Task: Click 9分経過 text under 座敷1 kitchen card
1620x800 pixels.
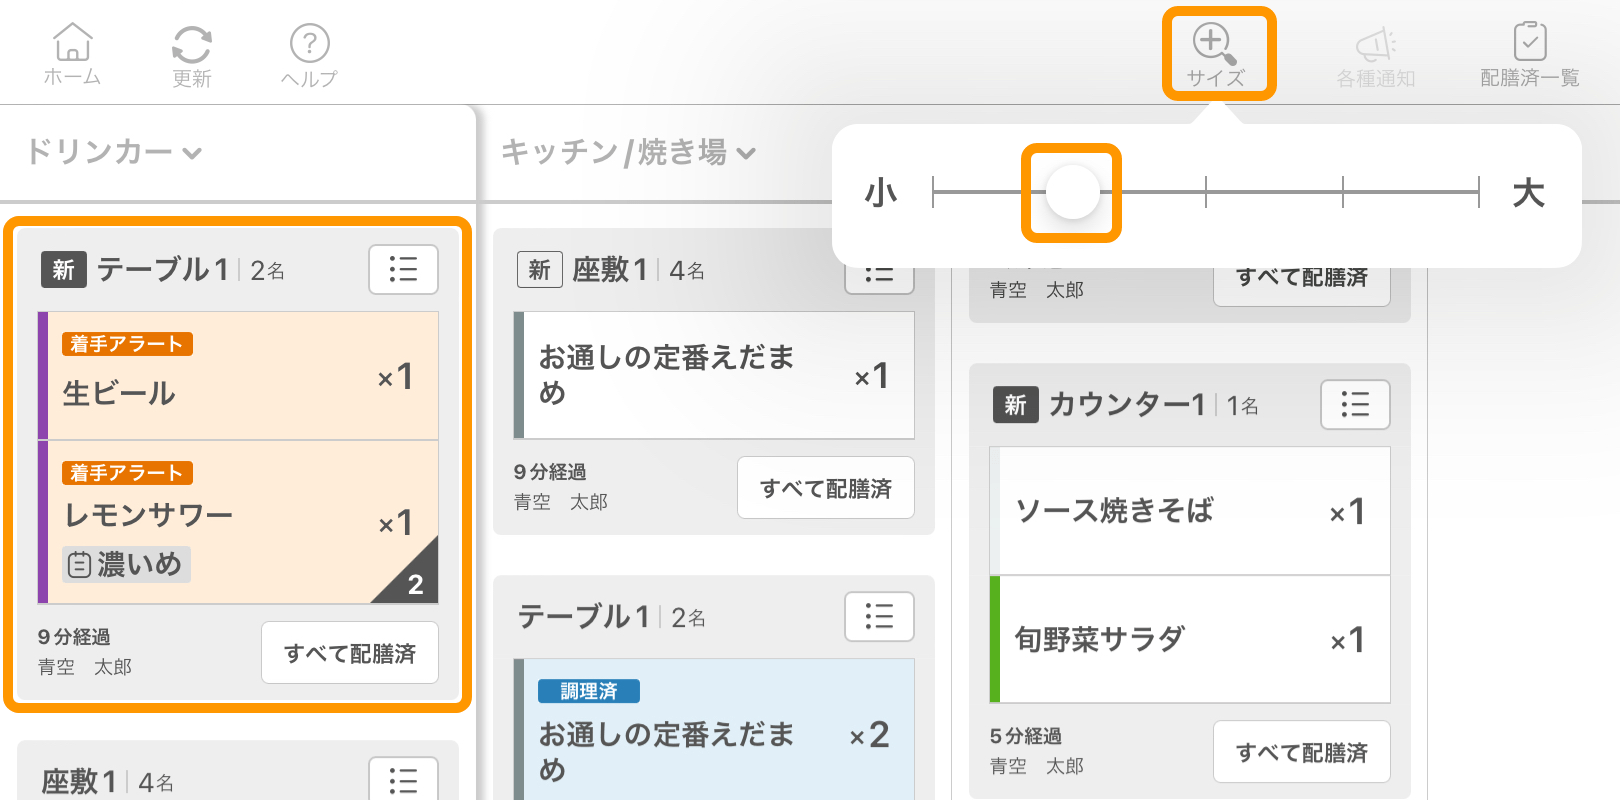Action: (550, 472)
